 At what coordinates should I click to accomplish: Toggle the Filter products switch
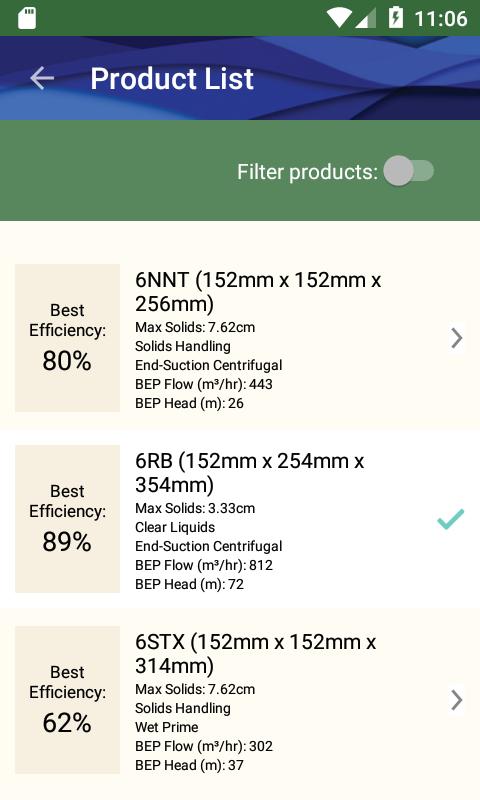tap(409, 171)
